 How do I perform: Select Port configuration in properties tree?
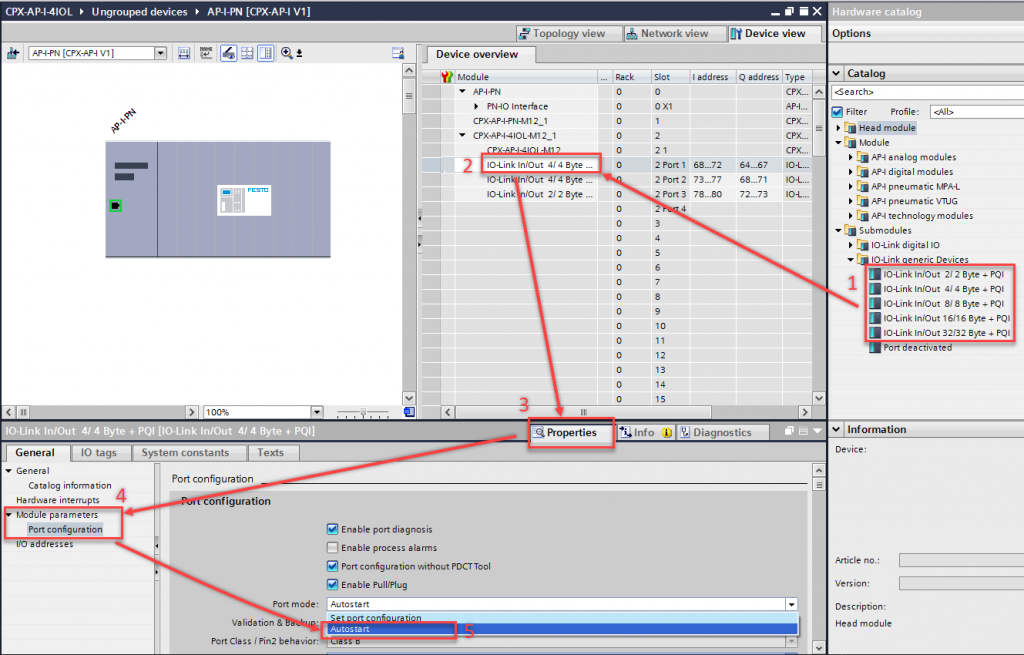(65, 530)
